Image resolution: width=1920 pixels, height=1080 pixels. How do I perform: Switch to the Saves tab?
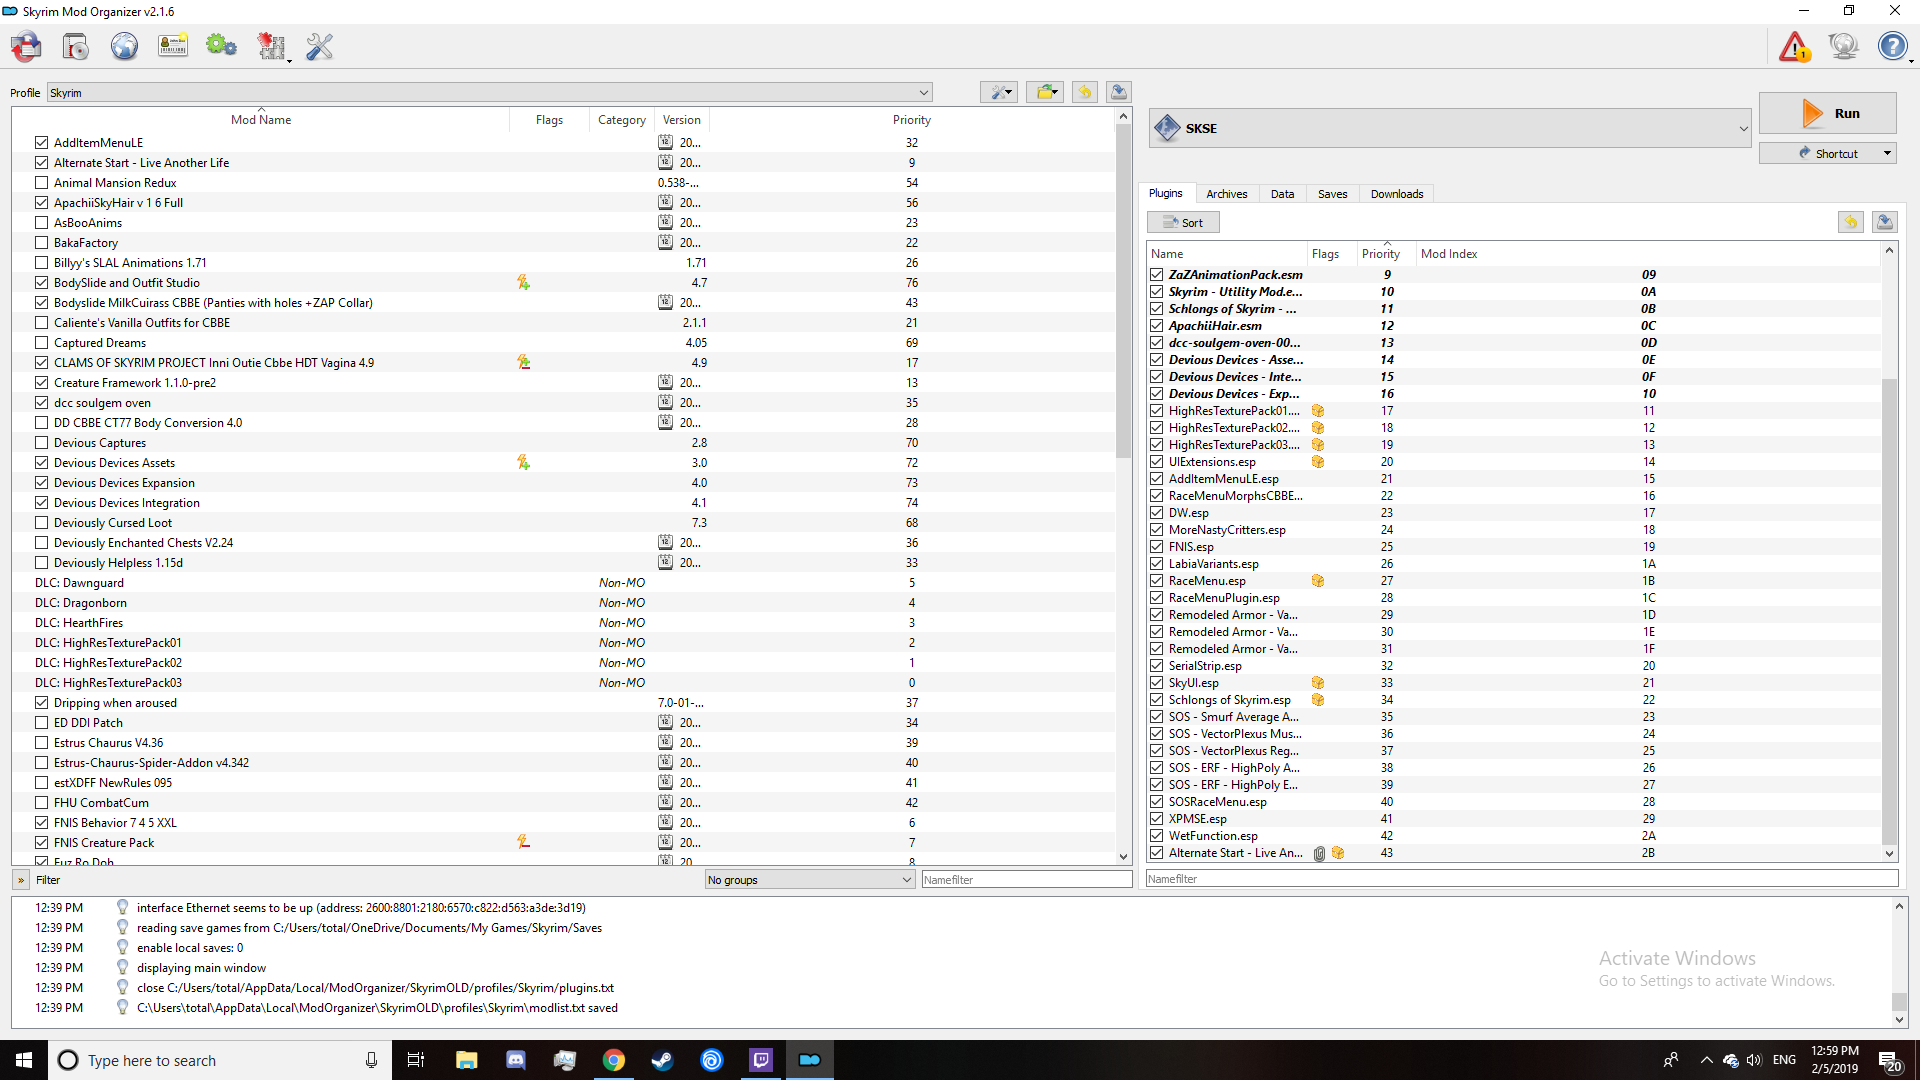1332,194
